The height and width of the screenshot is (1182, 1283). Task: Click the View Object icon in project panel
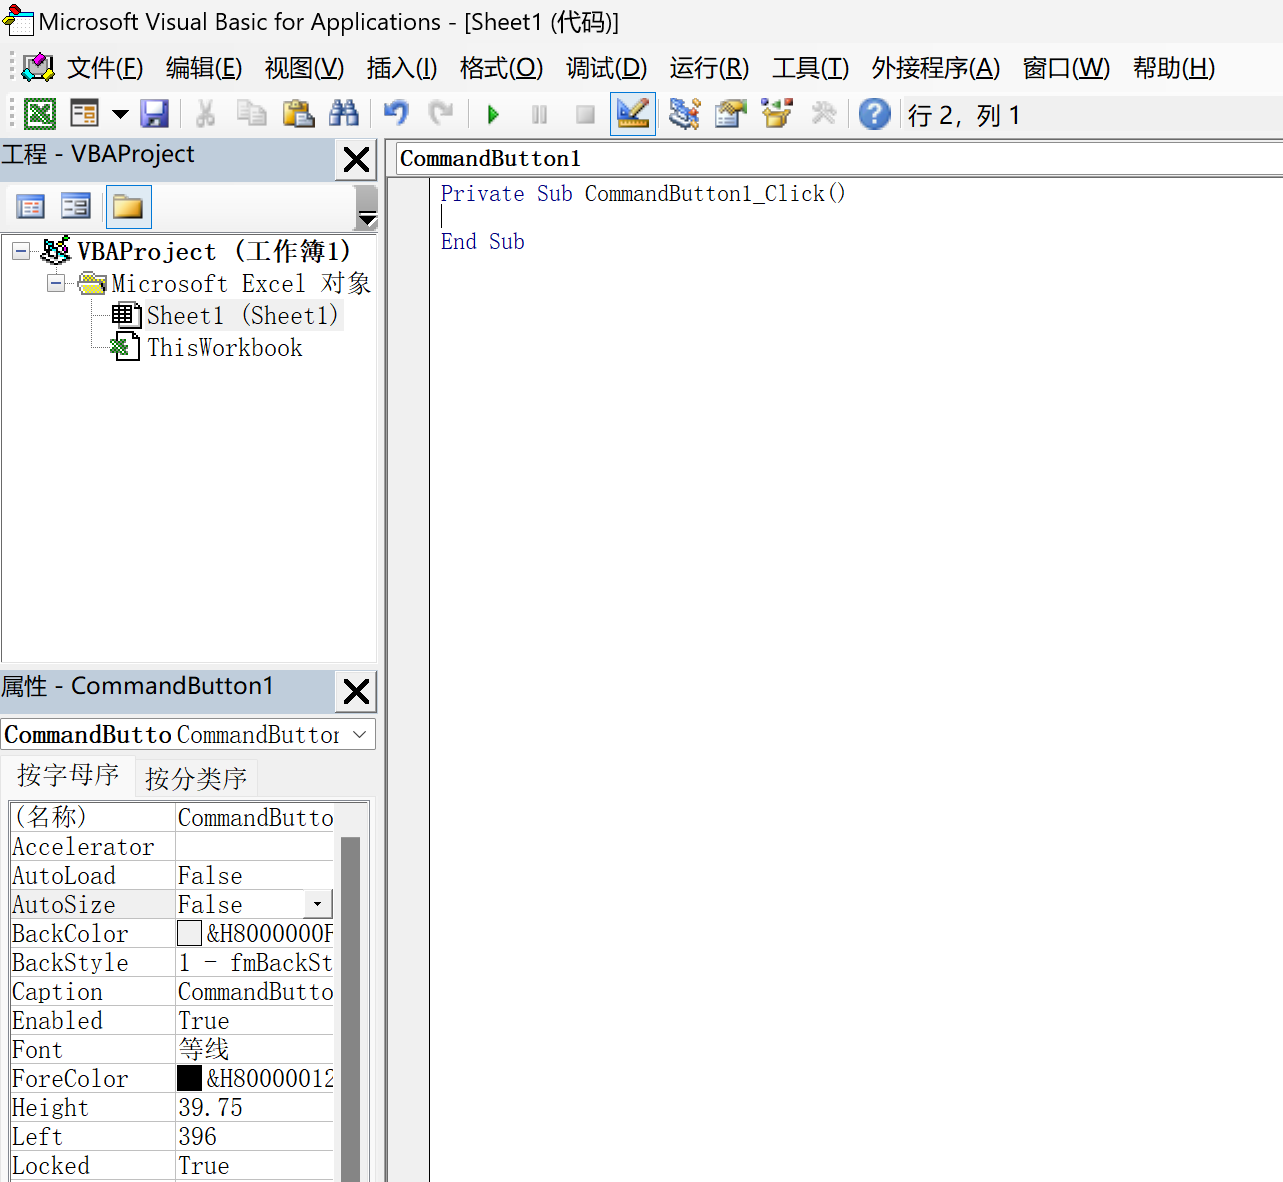click(x=76, y=207)
